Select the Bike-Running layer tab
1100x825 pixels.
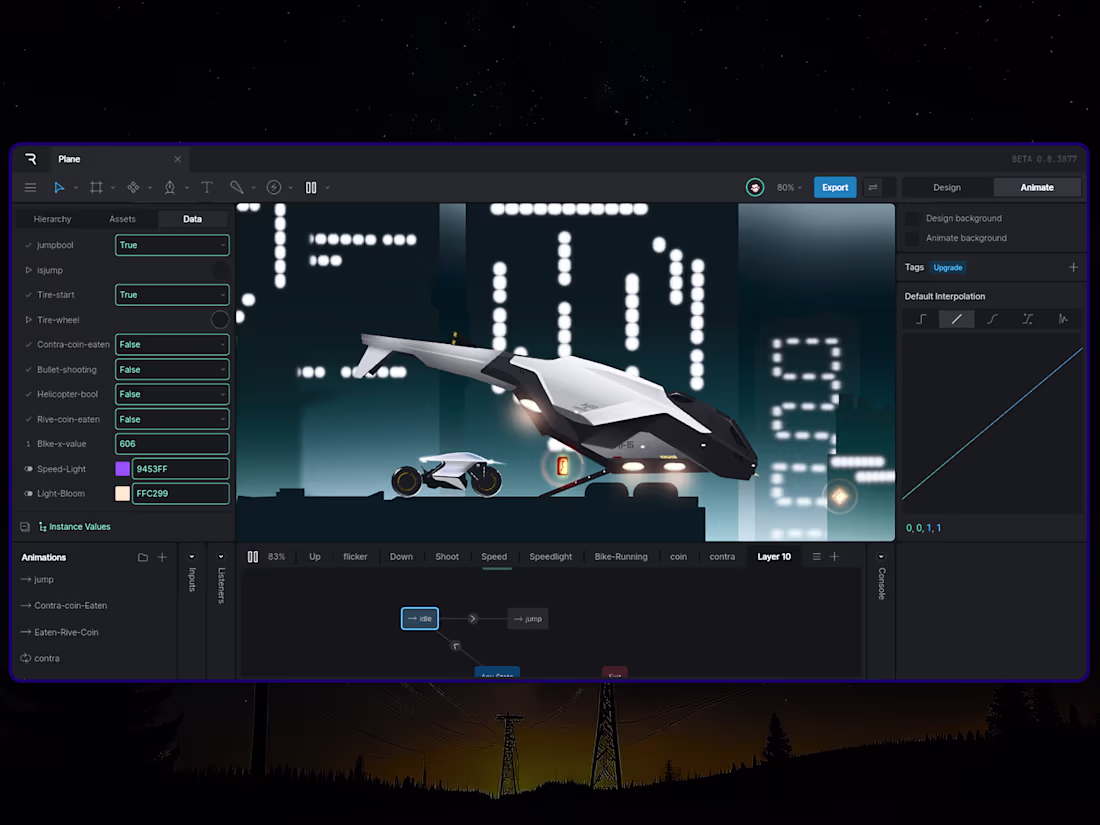click(621, 556)
